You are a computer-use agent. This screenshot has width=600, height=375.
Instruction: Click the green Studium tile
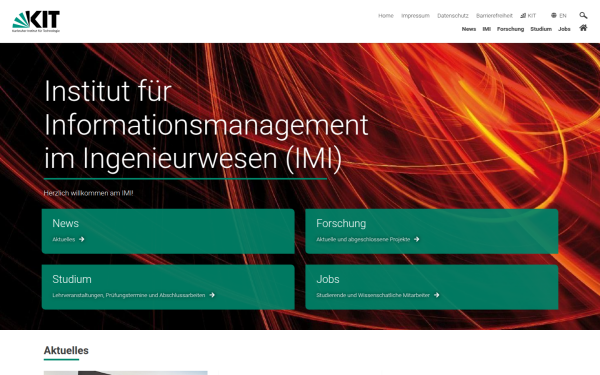tap(168, 287)
